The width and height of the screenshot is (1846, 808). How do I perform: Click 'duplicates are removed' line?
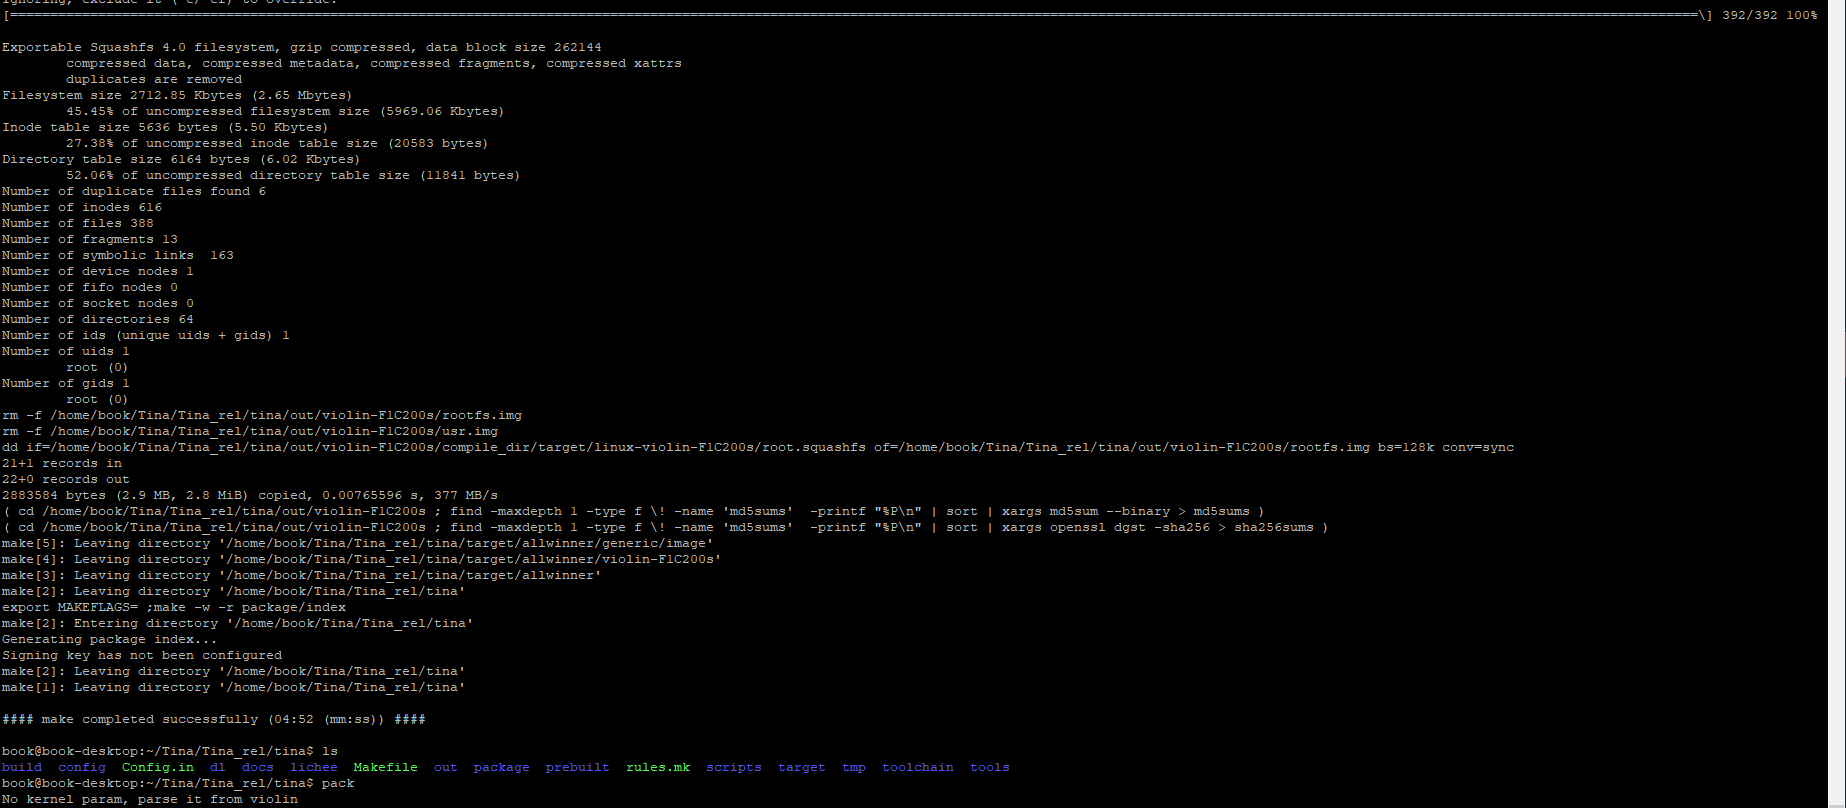pyautogui.click(x=154, y=79)
